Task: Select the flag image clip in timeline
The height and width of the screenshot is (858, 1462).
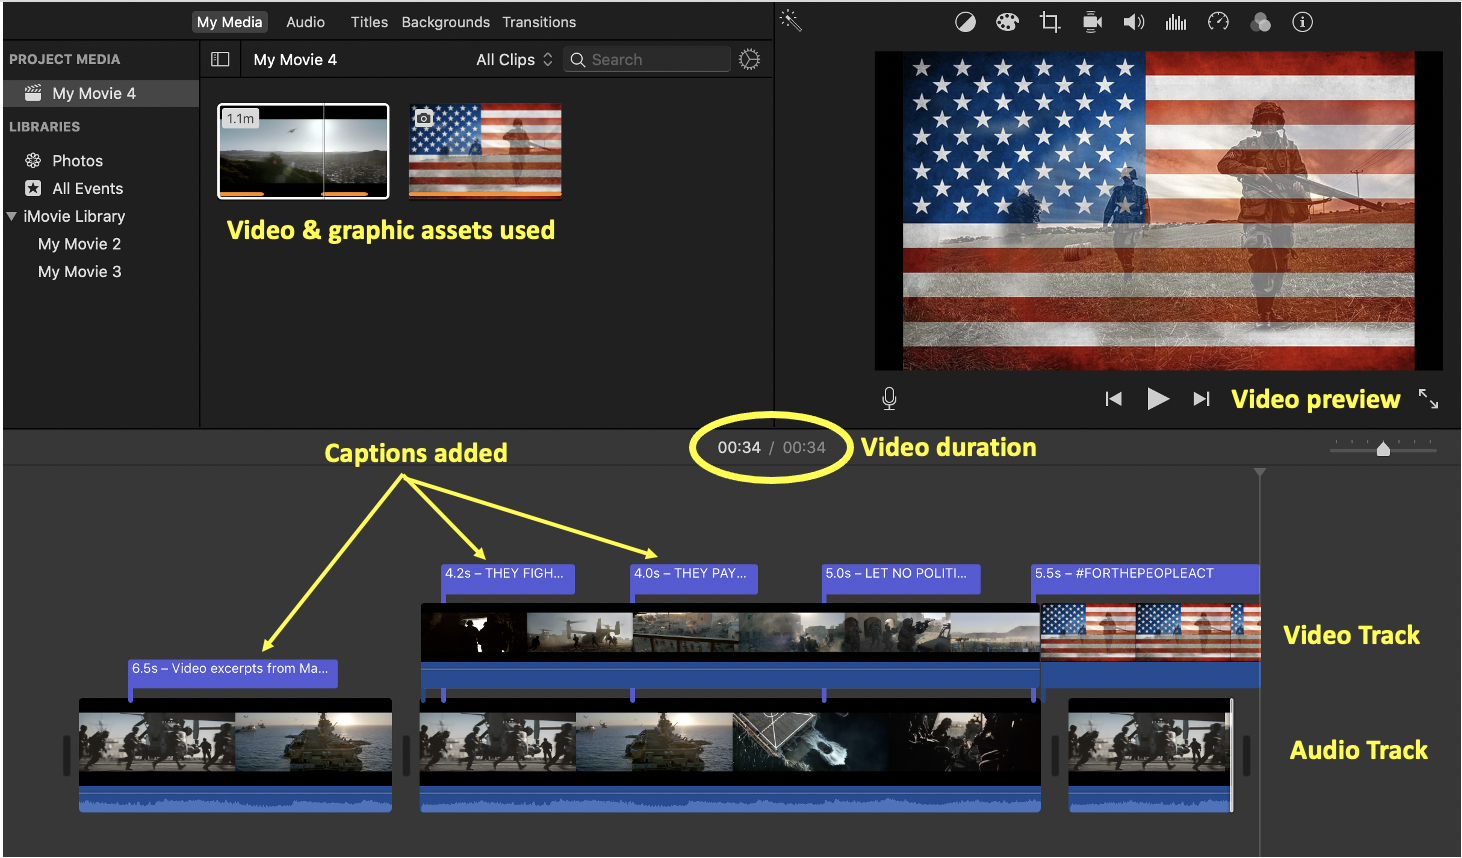Action: point(1150,645)
